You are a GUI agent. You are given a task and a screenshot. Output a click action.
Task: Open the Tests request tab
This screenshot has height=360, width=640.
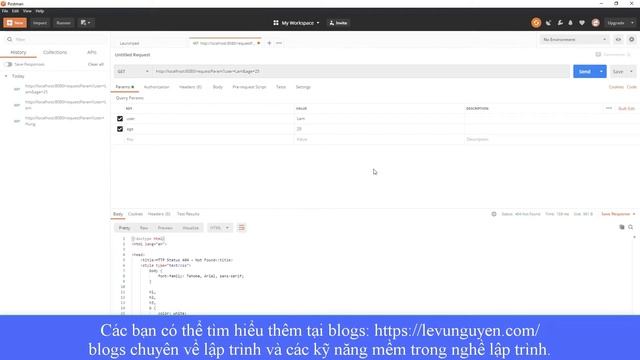coord(281,87)
